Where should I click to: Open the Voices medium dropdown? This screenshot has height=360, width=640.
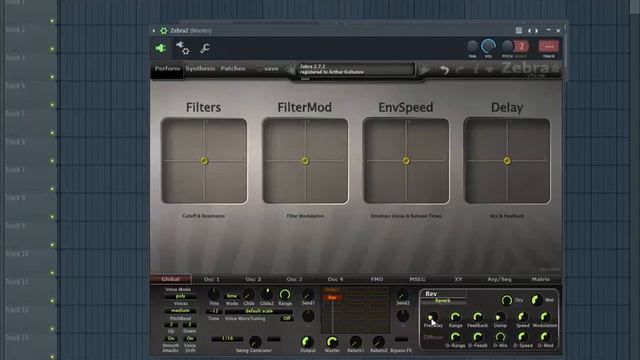coord(180,311)
